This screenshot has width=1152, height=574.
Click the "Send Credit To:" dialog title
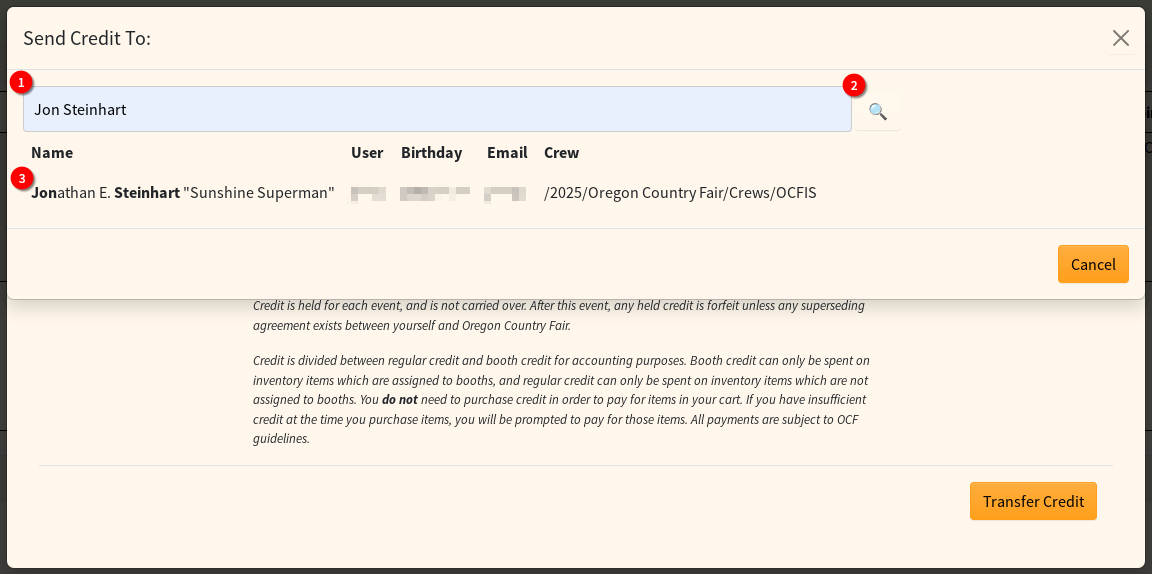[87, 38]
